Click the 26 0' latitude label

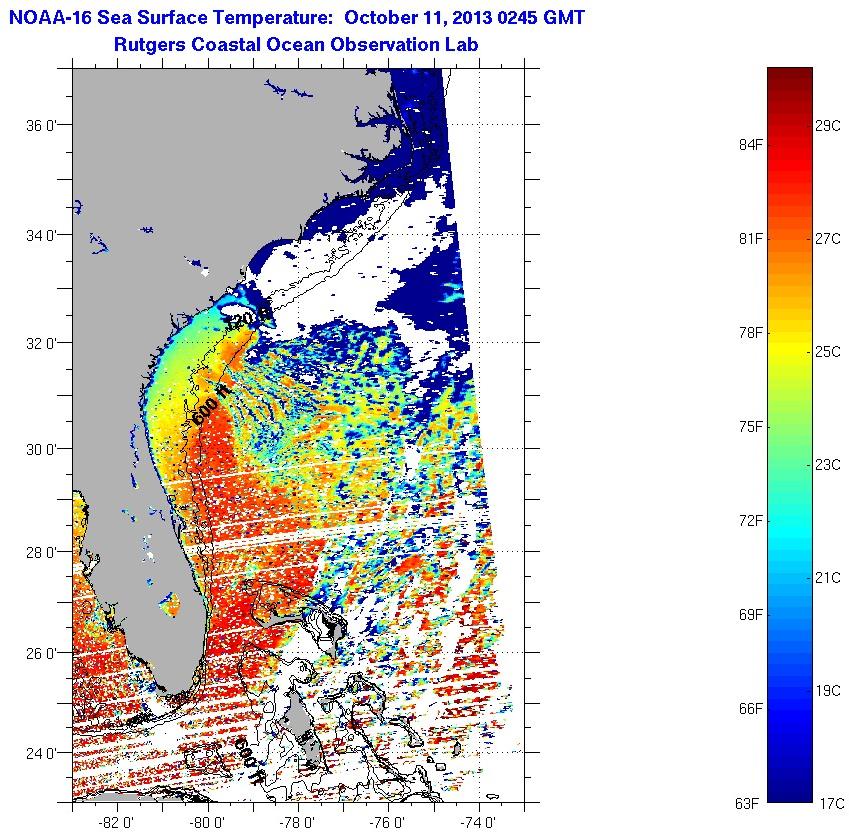[41, 653]
